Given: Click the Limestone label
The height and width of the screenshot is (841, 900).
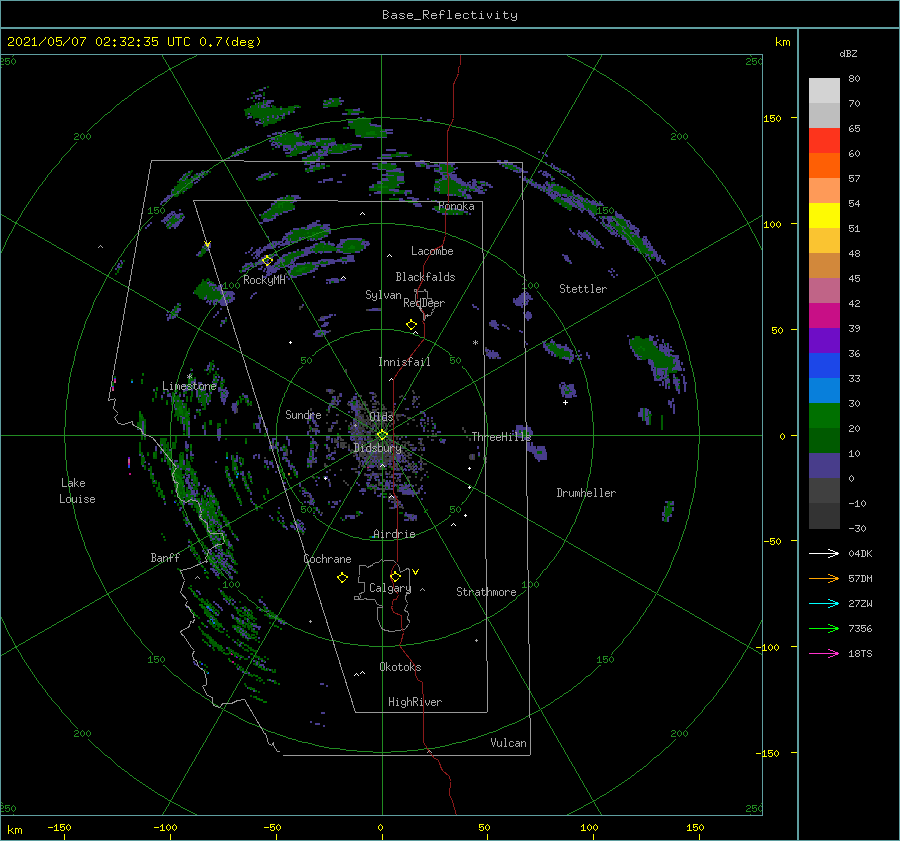Looking at the screenshot, I should coord(189,386).
